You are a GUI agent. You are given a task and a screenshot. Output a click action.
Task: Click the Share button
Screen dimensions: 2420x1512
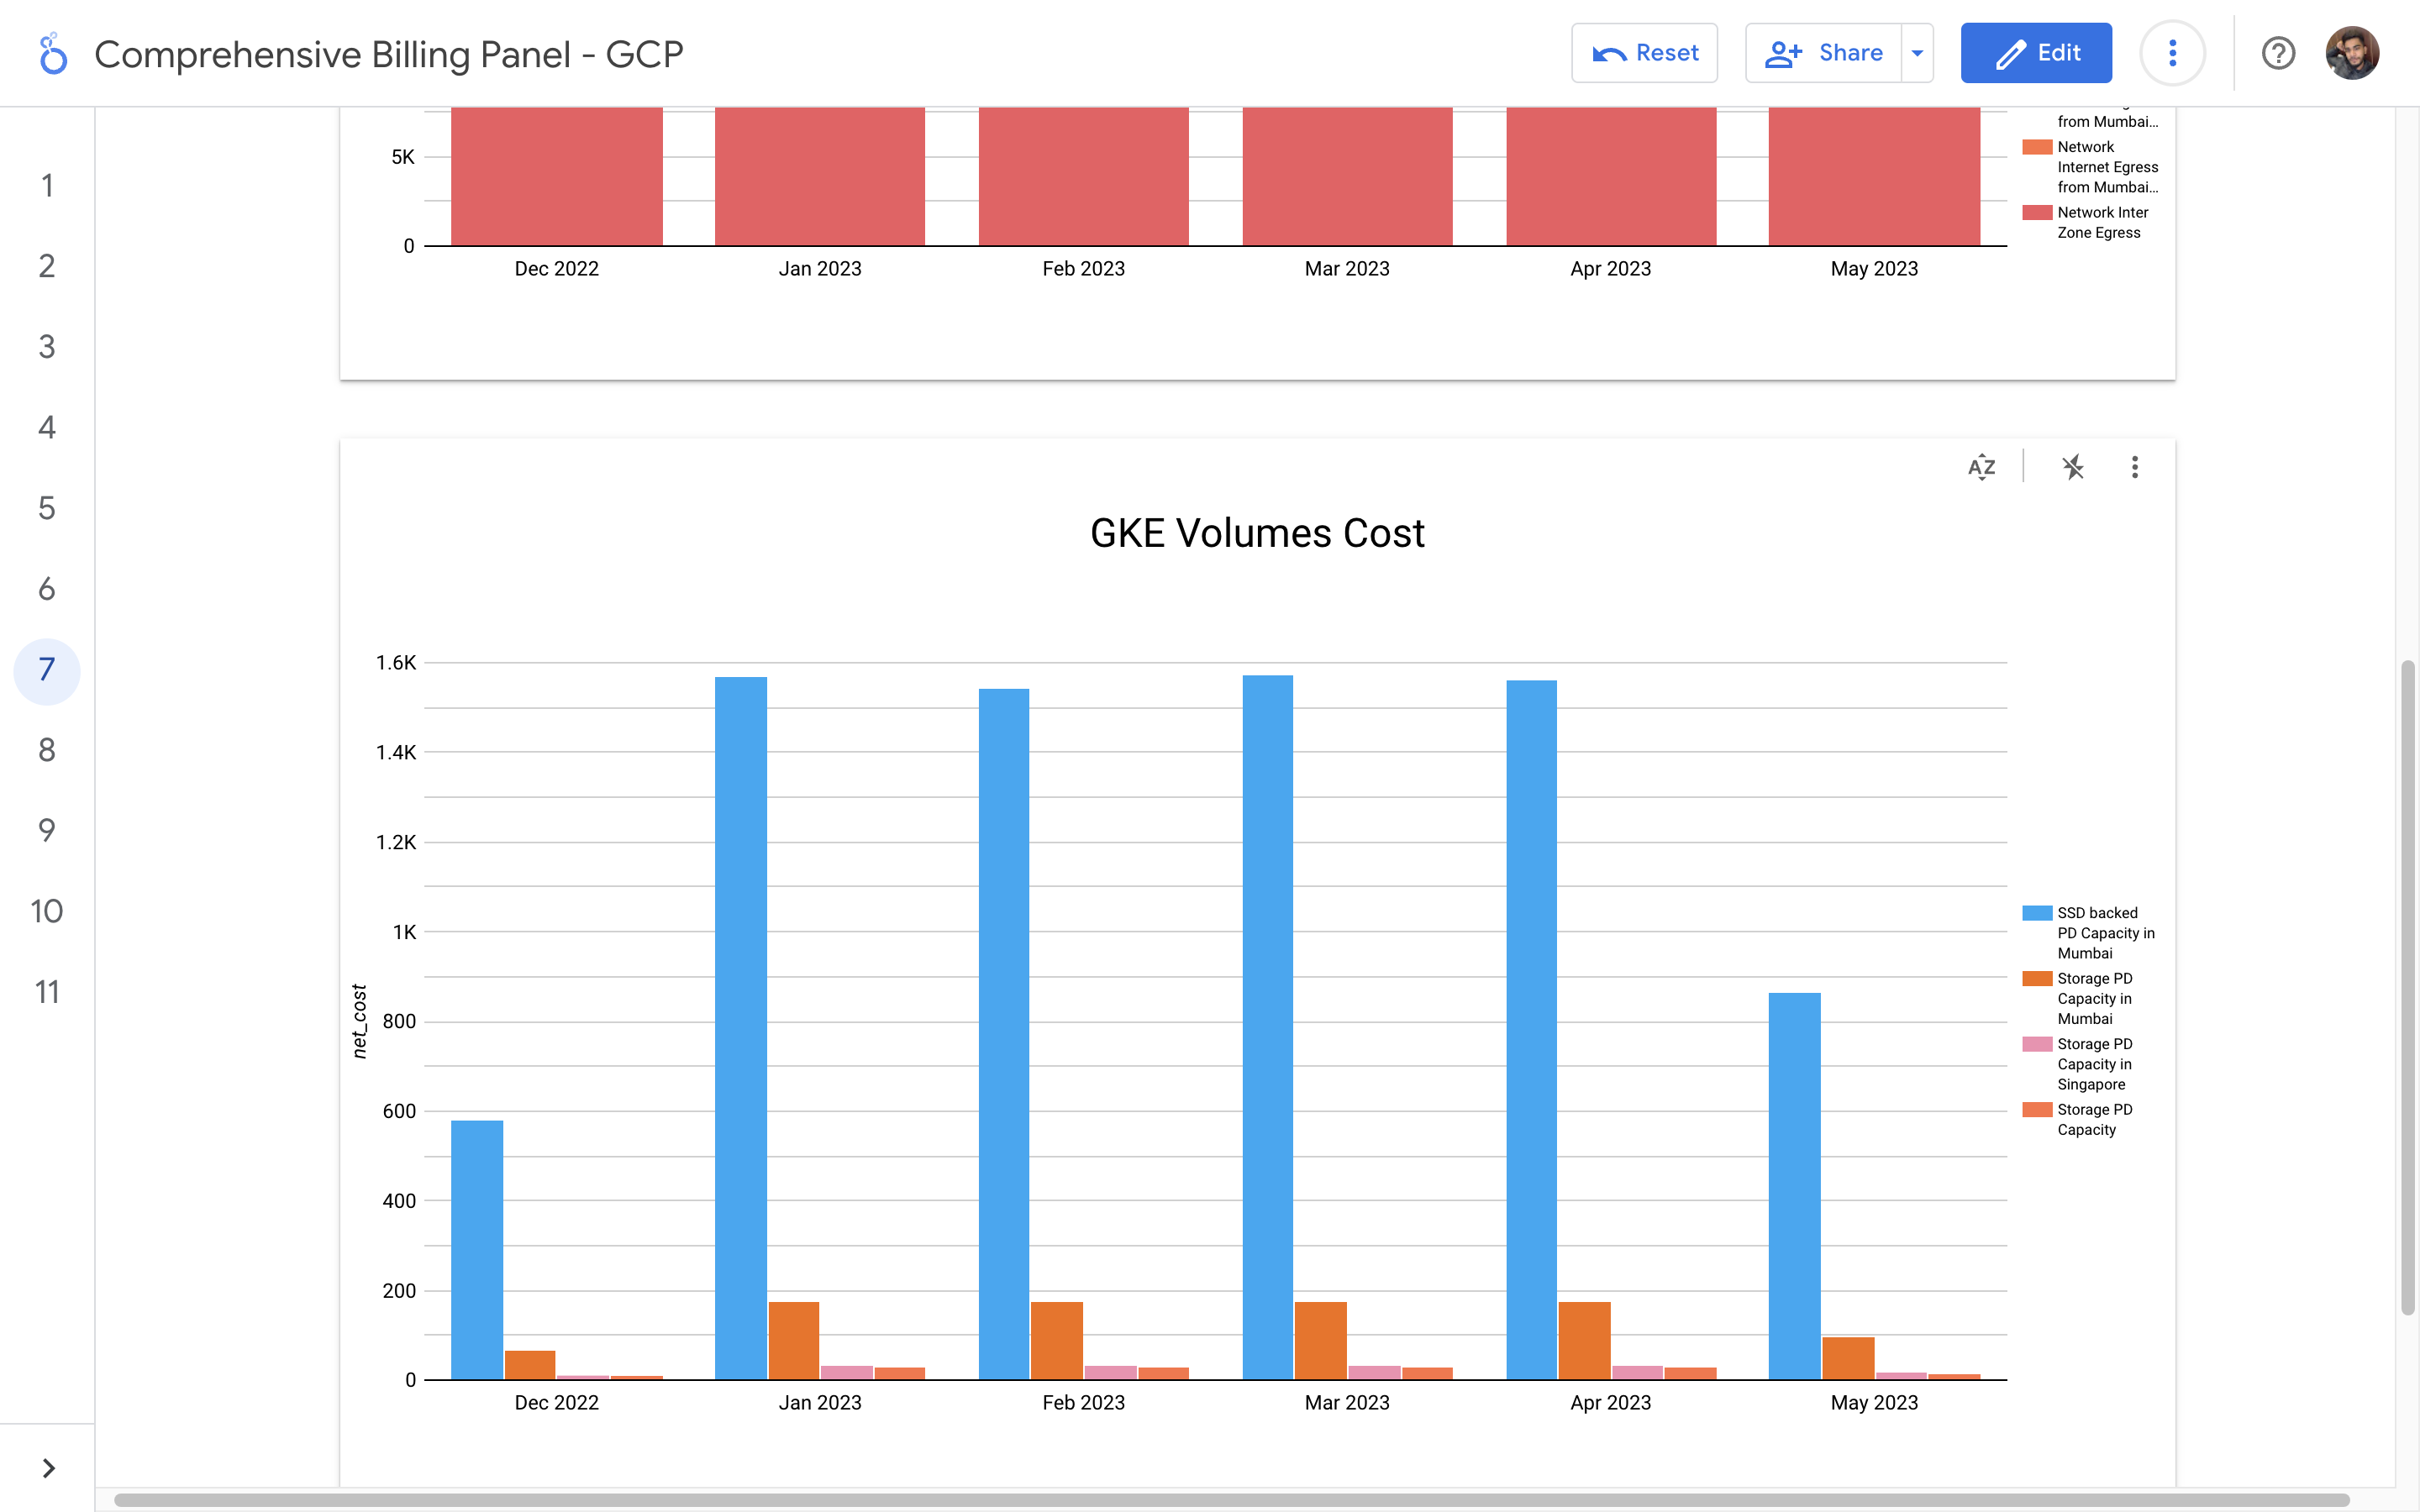pos(1823,53)
